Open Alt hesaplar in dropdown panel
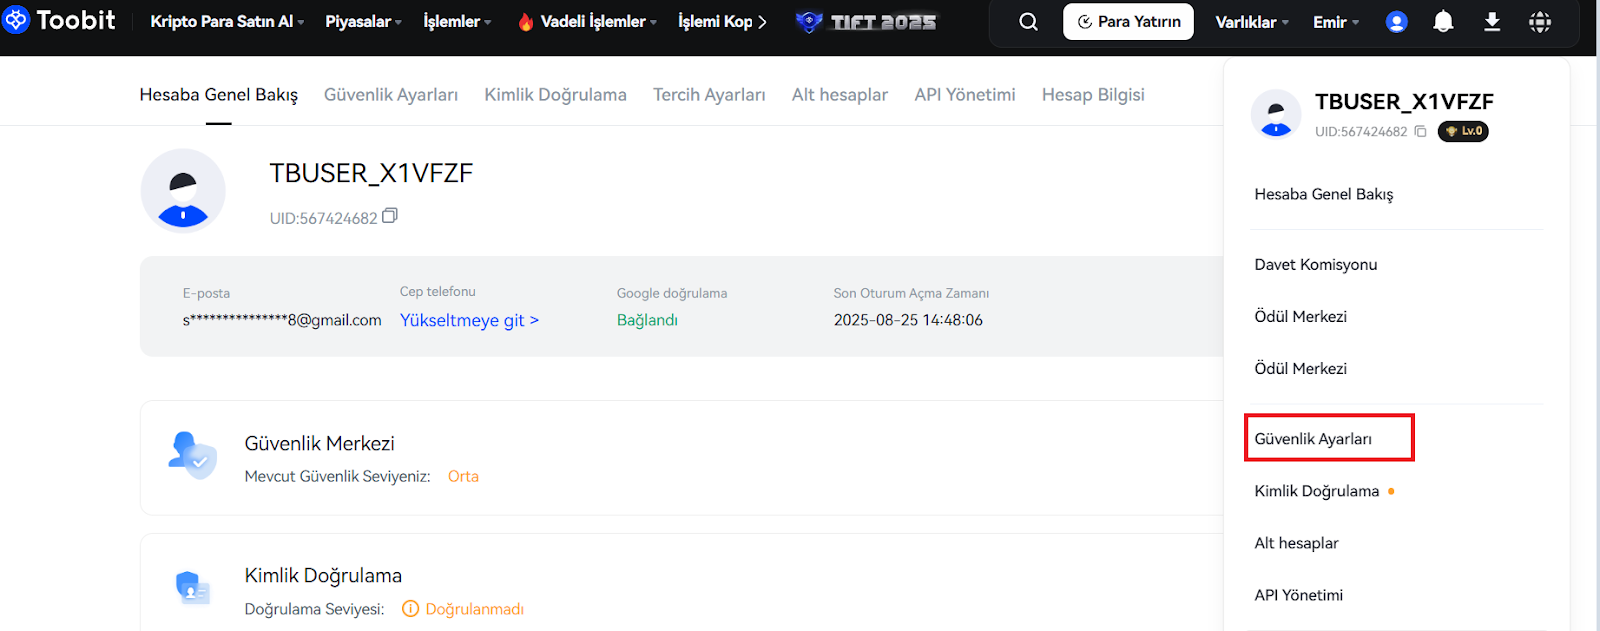The image size is (1600, 631). (x=1297, y=543)
